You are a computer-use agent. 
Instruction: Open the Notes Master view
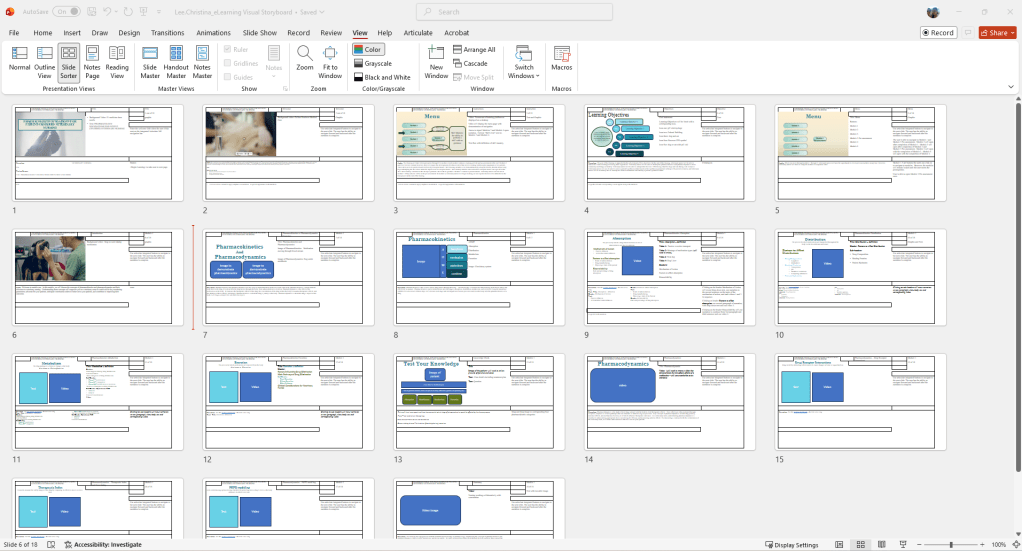[x=202, y=62]
